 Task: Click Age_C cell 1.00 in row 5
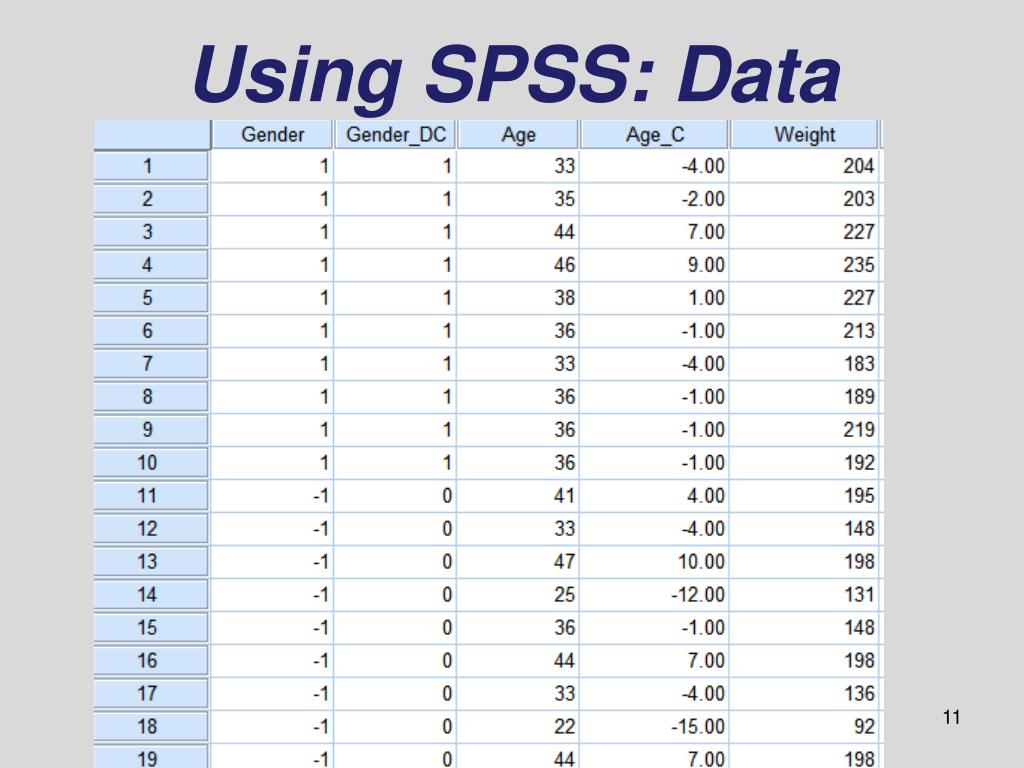(654, 298)
